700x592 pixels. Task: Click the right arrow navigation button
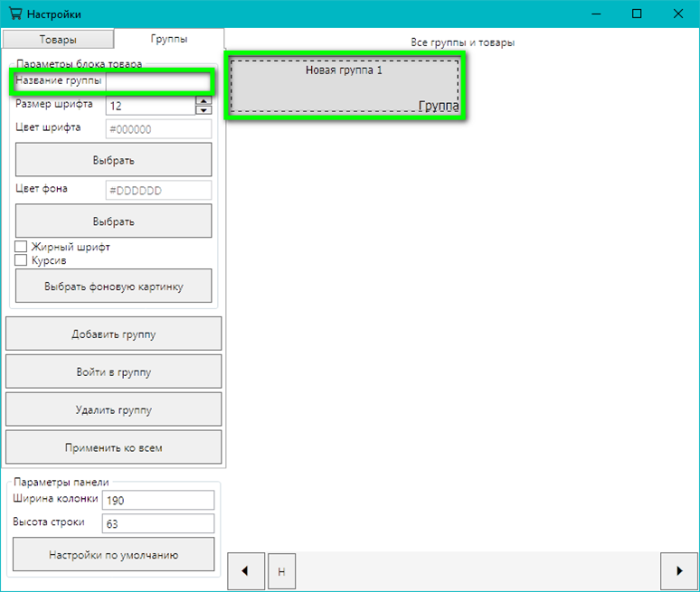pyautogui.click(x=677, y=570)
